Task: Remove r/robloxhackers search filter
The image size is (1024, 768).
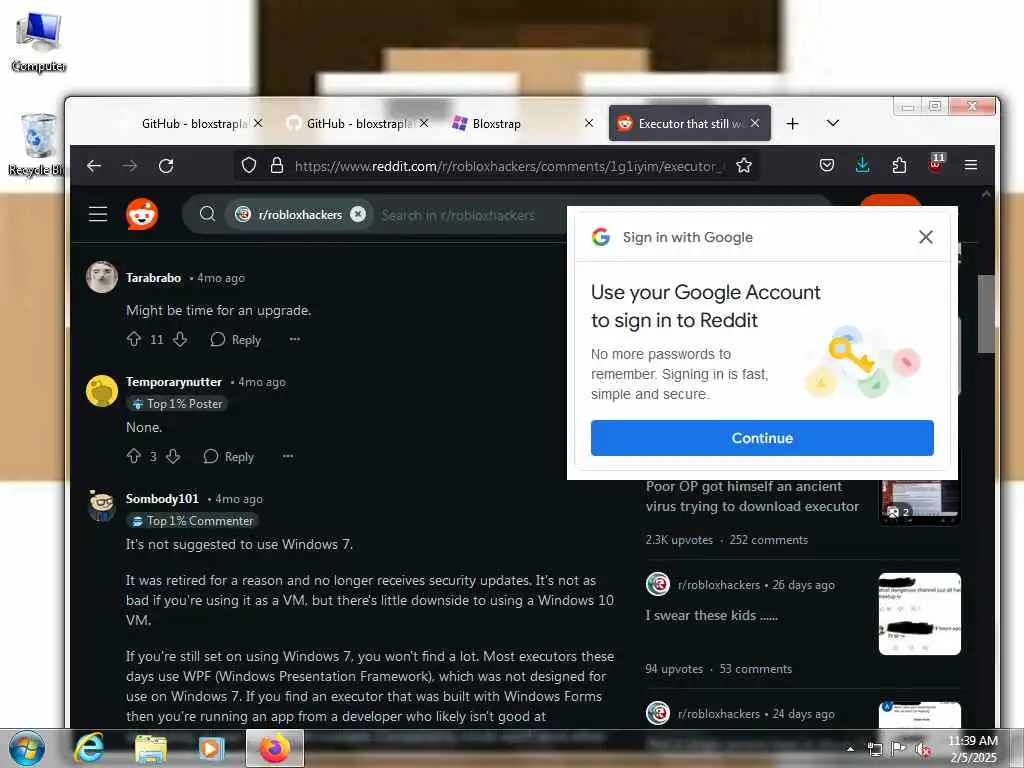Action: [x=358, y=214]
